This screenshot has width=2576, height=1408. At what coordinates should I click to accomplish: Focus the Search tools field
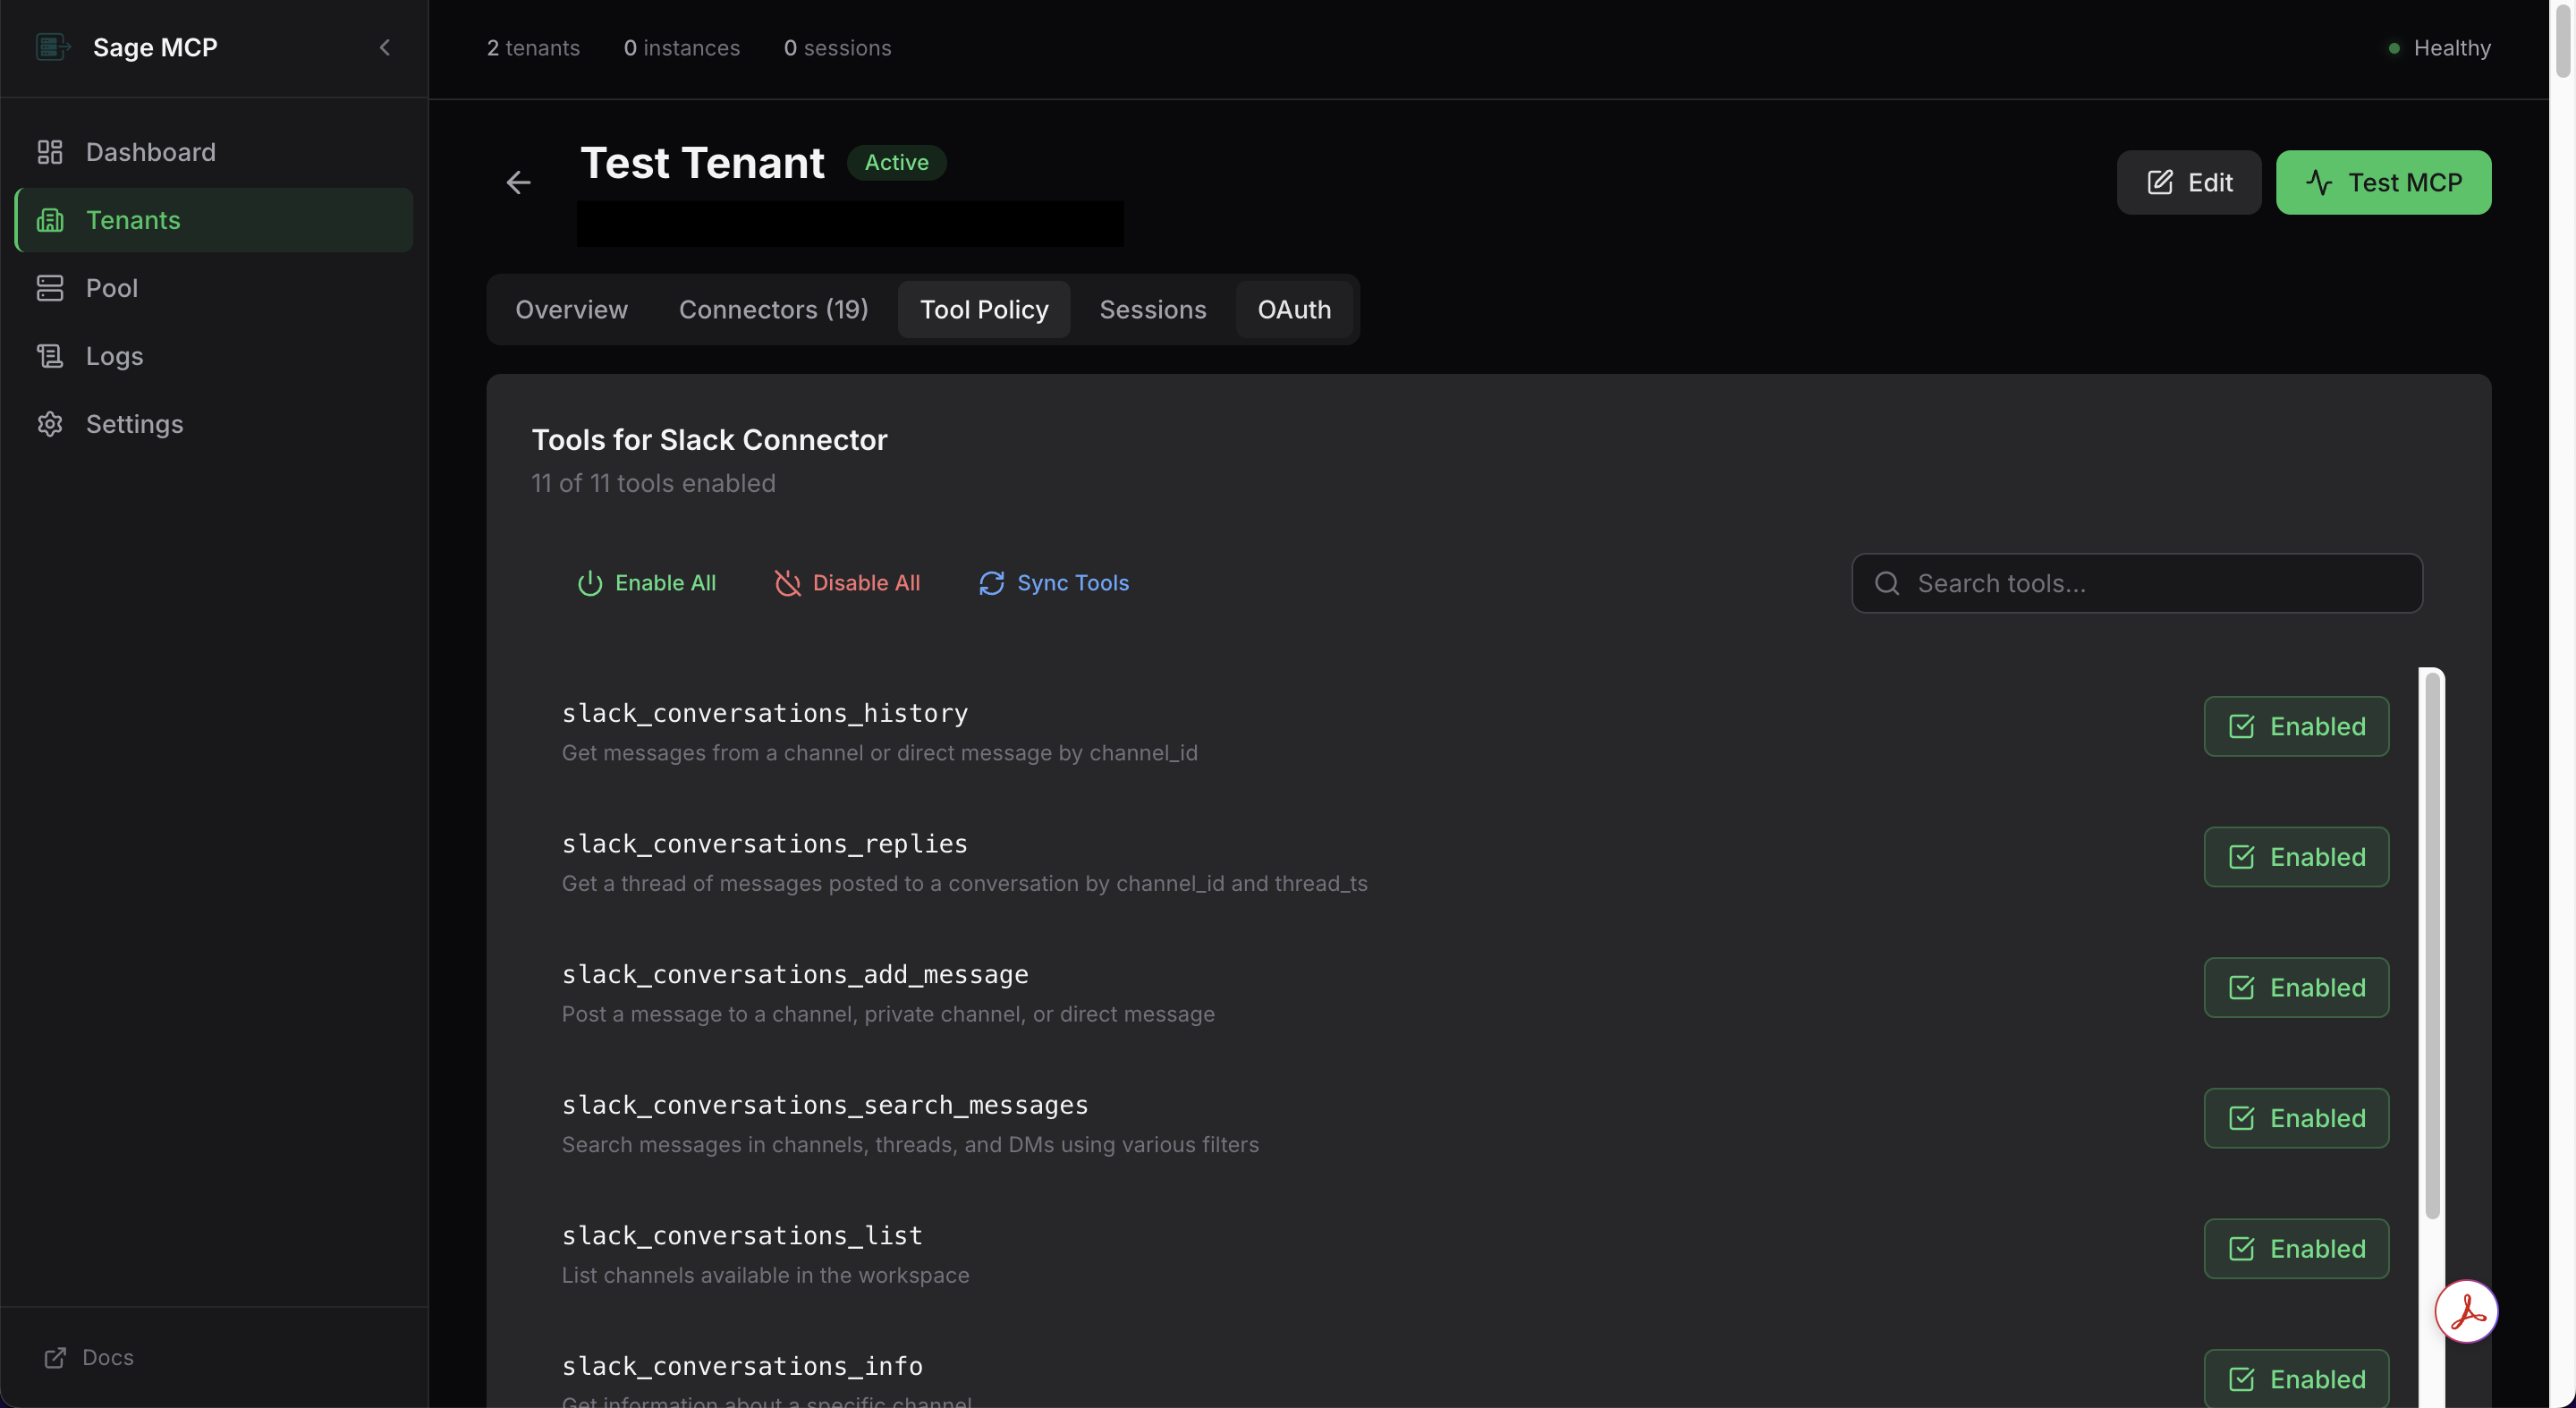click(x=2137, y=583)
